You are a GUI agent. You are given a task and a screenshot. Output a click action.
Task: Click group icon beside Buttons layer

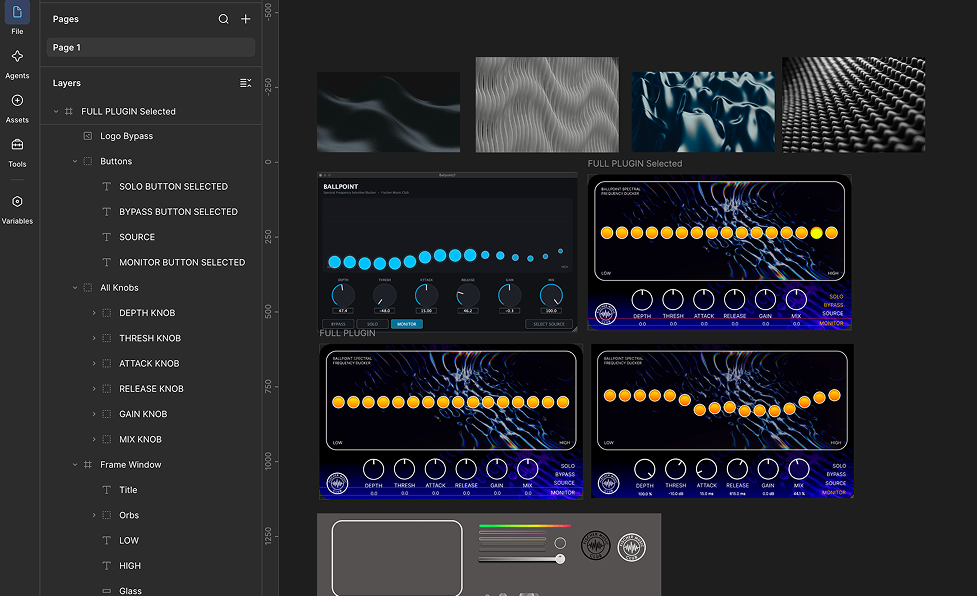point(88,161)
